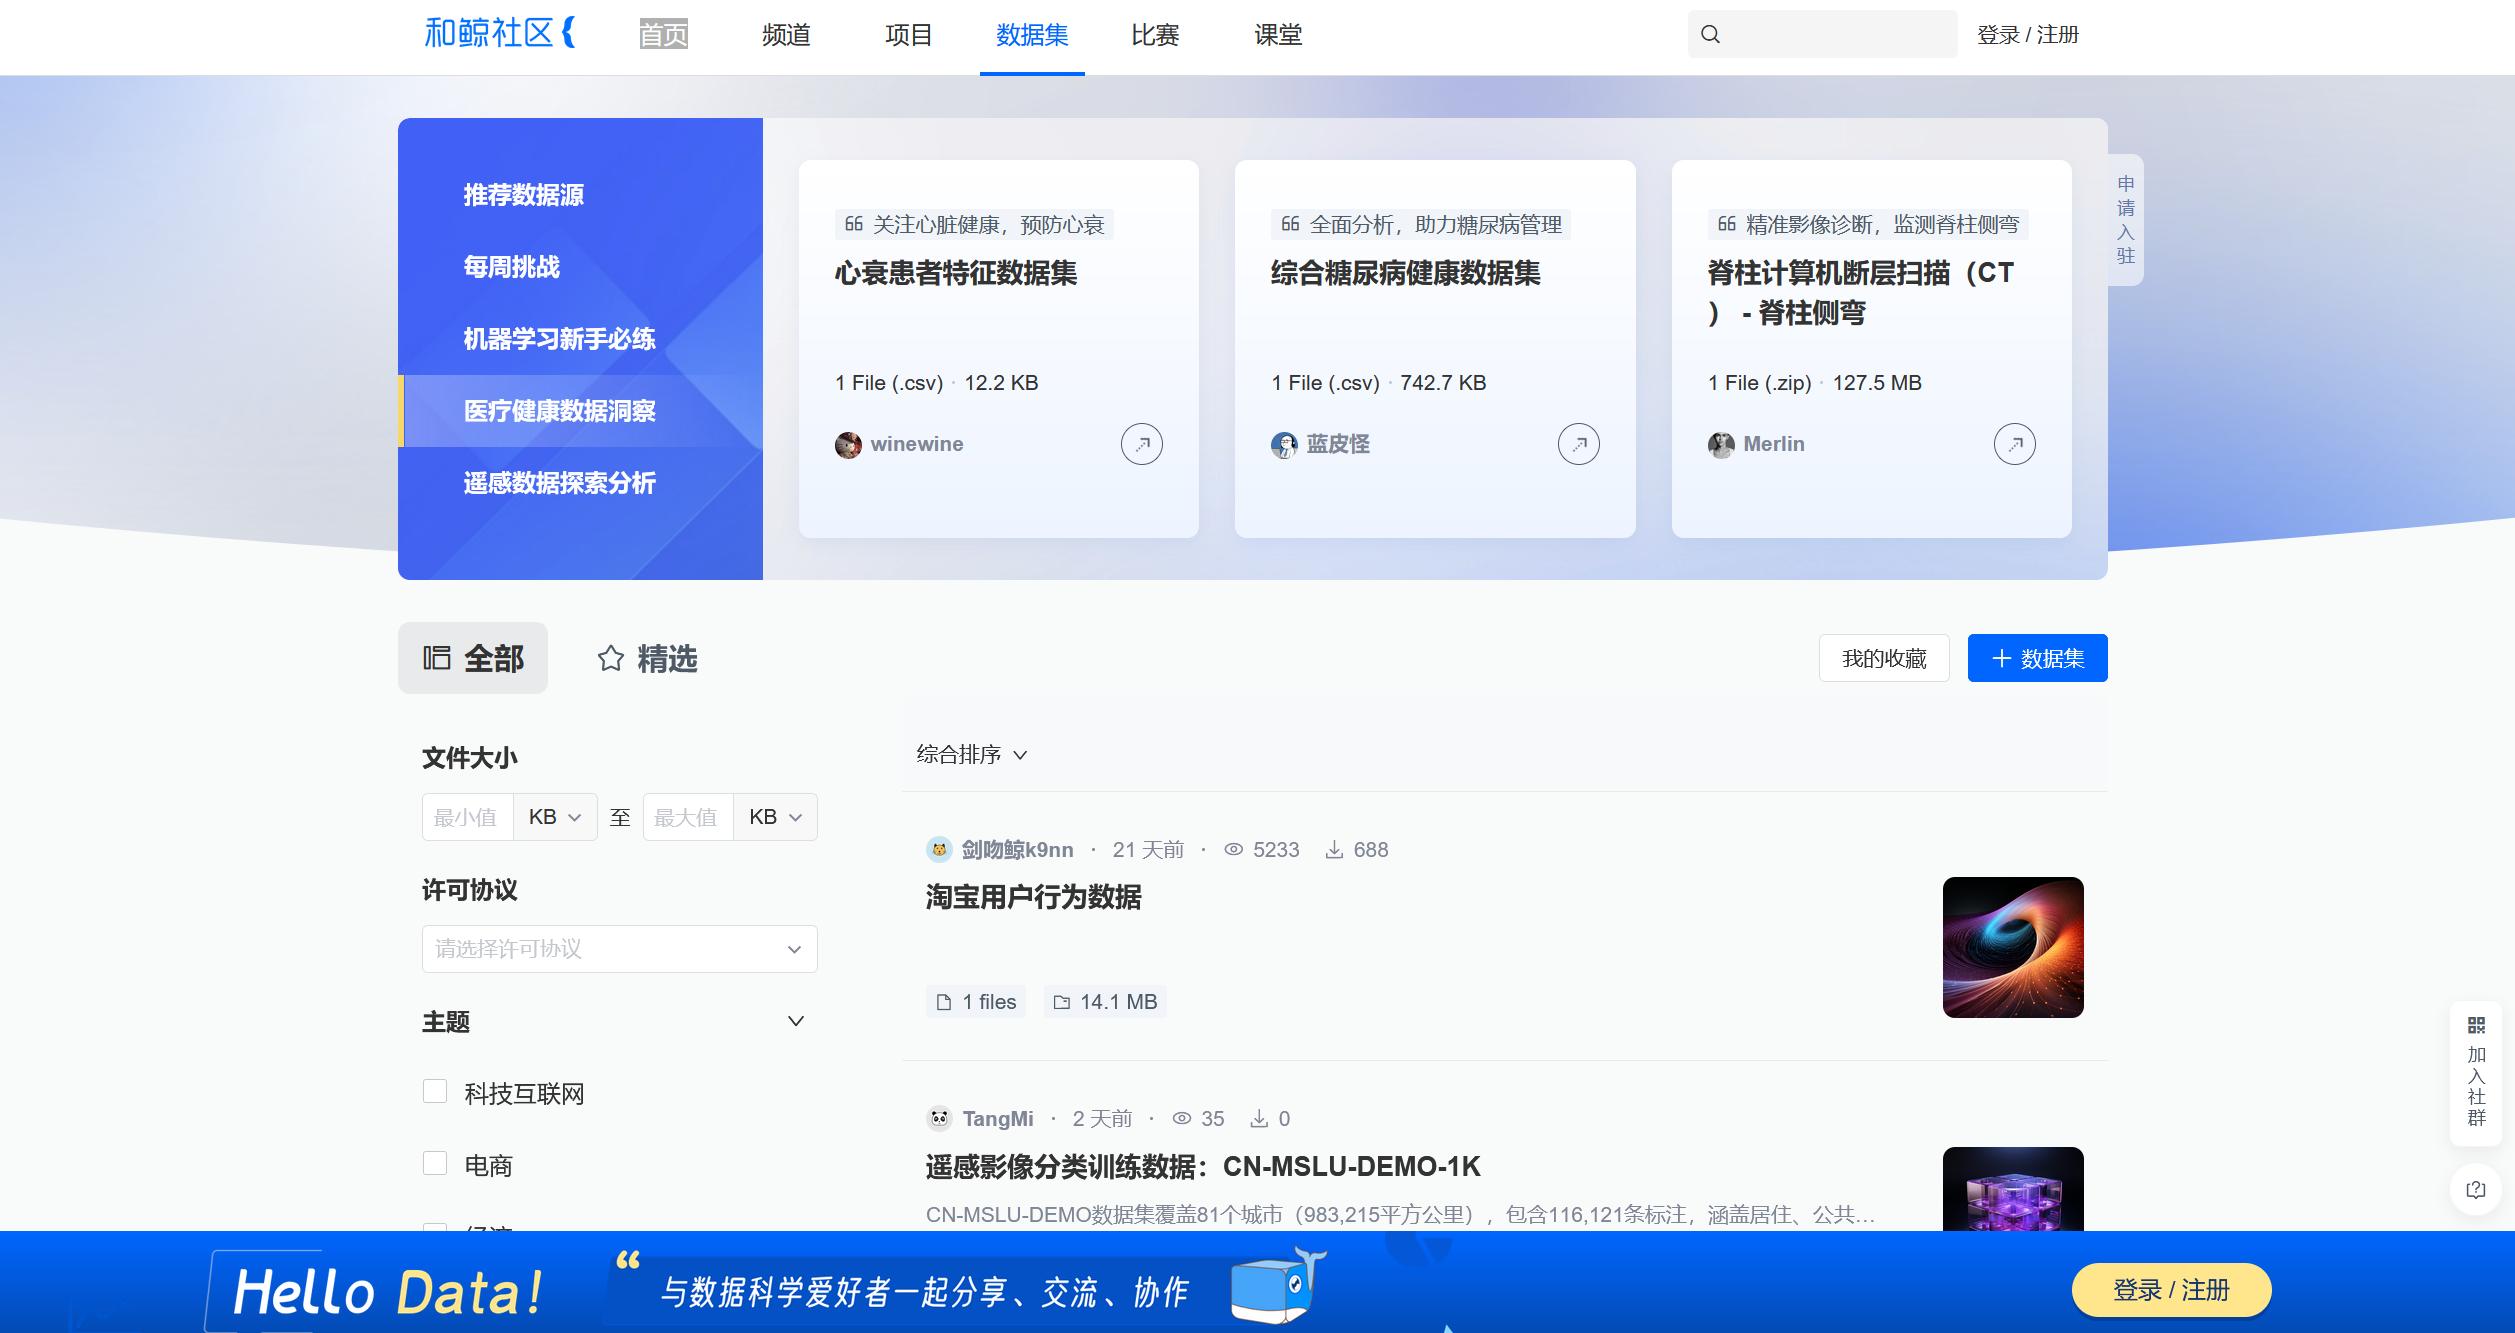Image resolution: width=2515 pixels, height=1333 pixels.
Task: Click the 1 files tag
Action: point(976,1002)
